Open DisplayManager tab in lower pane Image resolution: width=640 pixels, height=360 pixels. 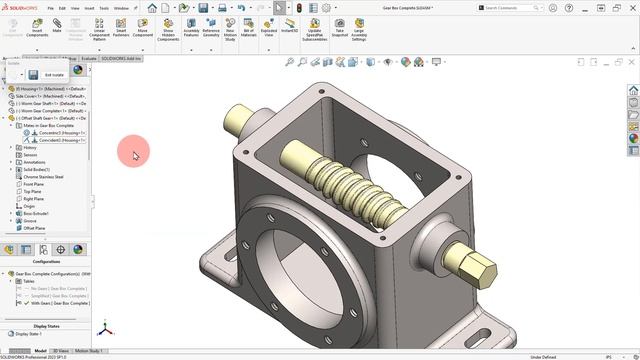(x=78, y=249)
